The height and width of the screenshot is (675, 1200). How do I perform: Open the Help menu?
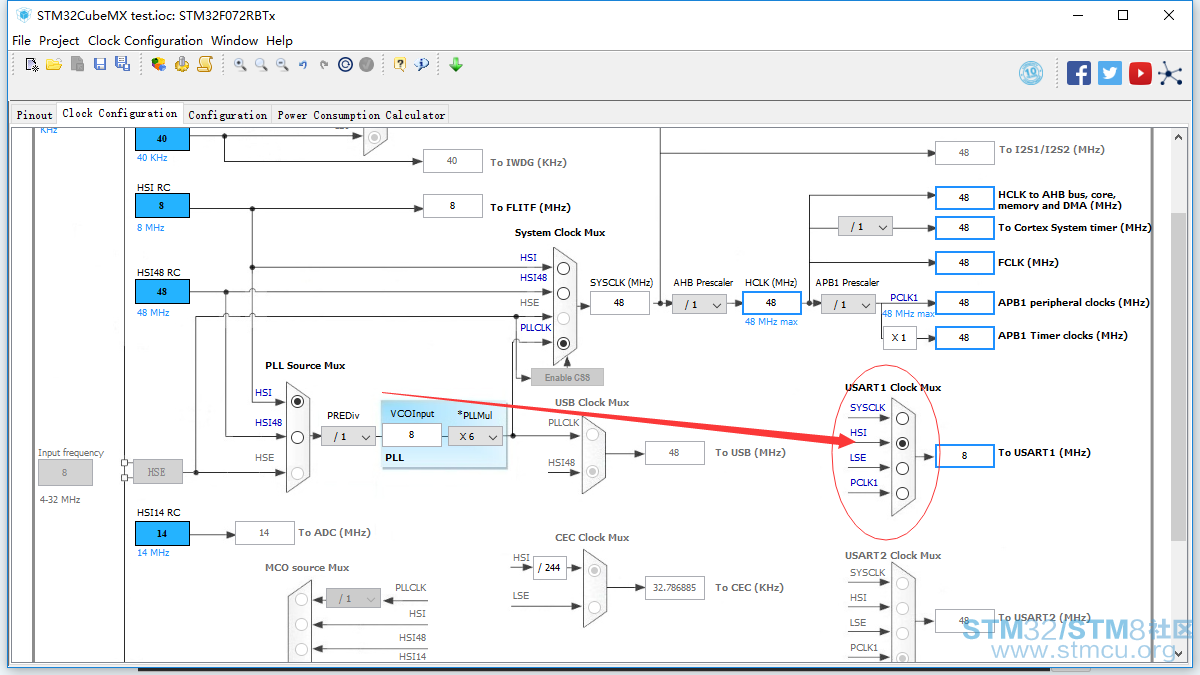point(280,41)
